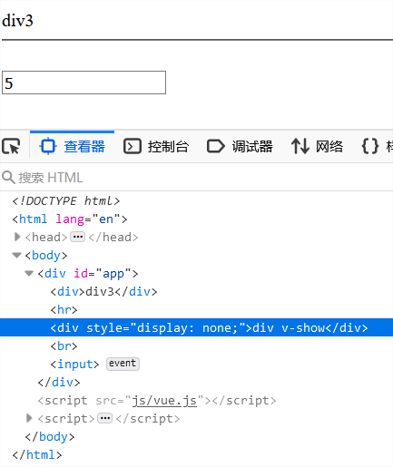The height and width of the screenshot is (467, 393).
Task: Select the <html lang="en"> node
Action: 70,219
